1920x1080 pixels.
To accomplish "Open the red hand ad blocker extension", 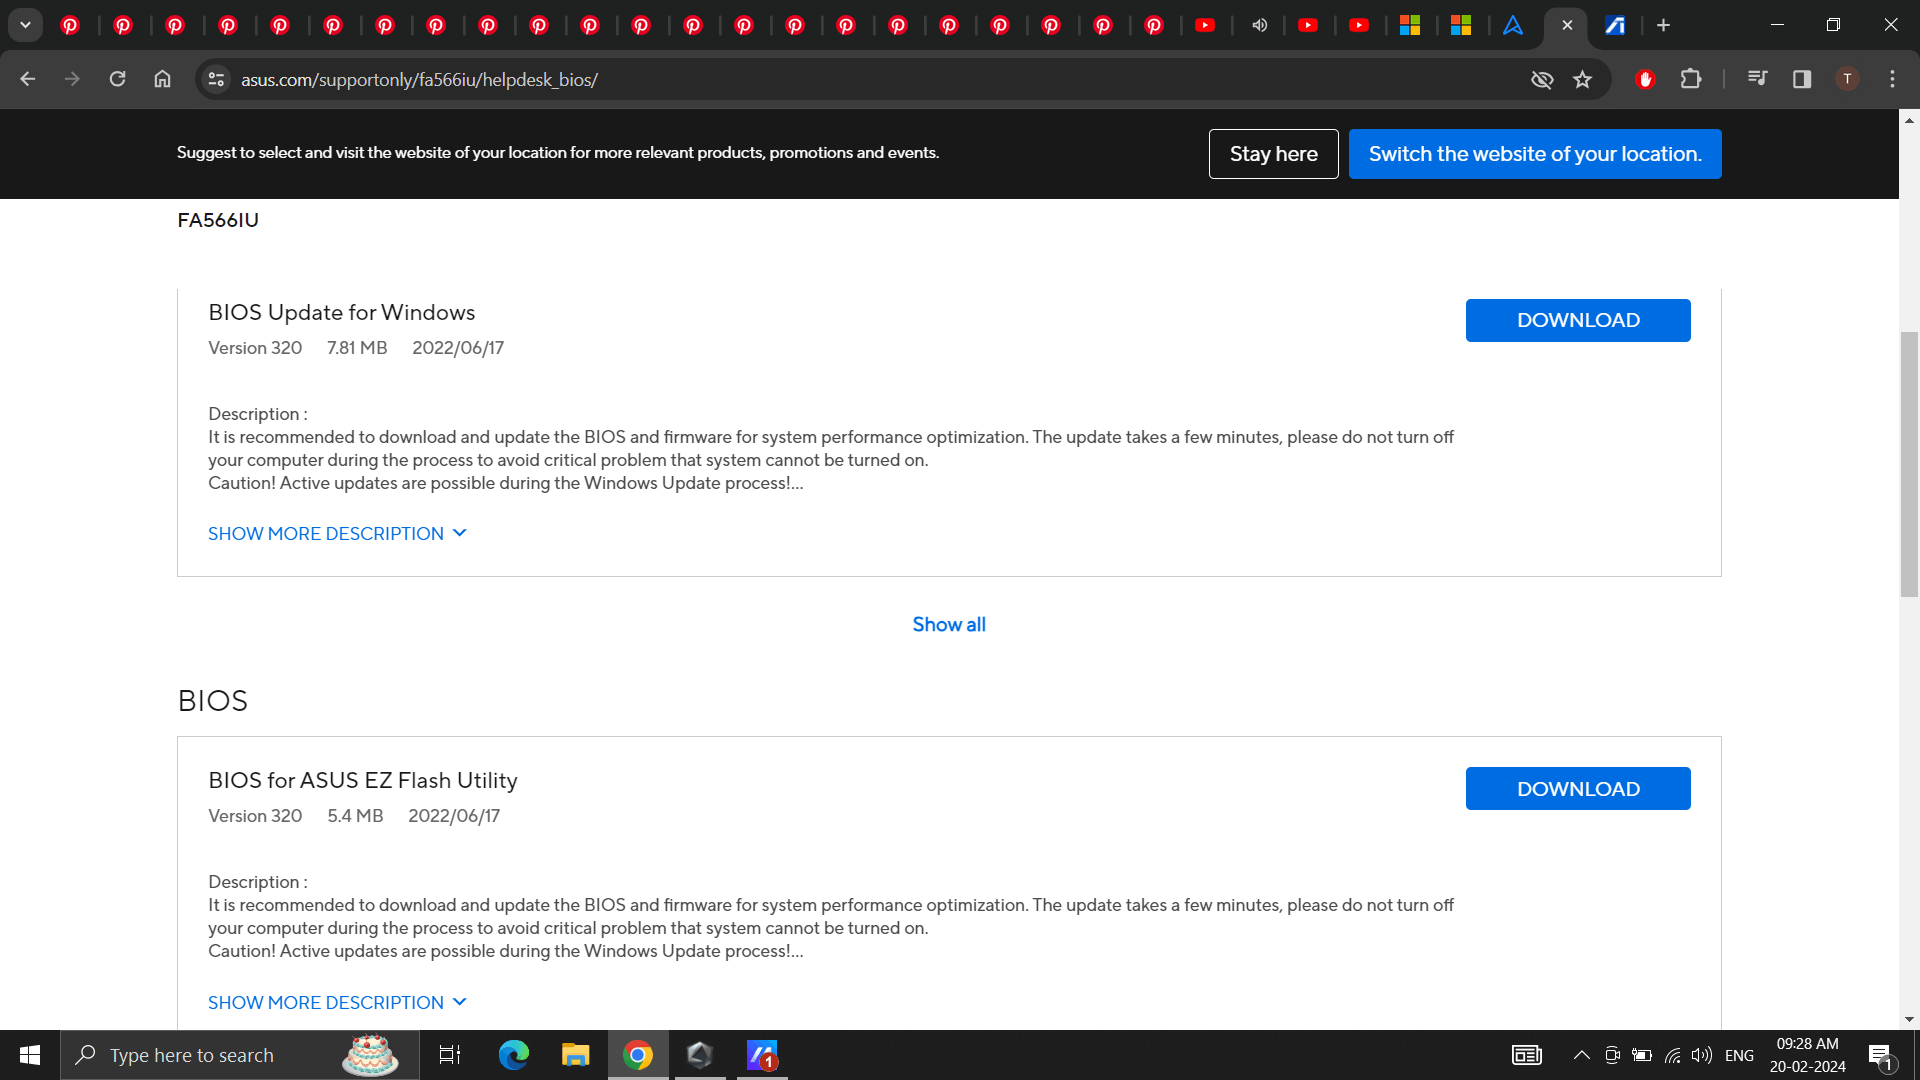I will tap(1645, 79).
